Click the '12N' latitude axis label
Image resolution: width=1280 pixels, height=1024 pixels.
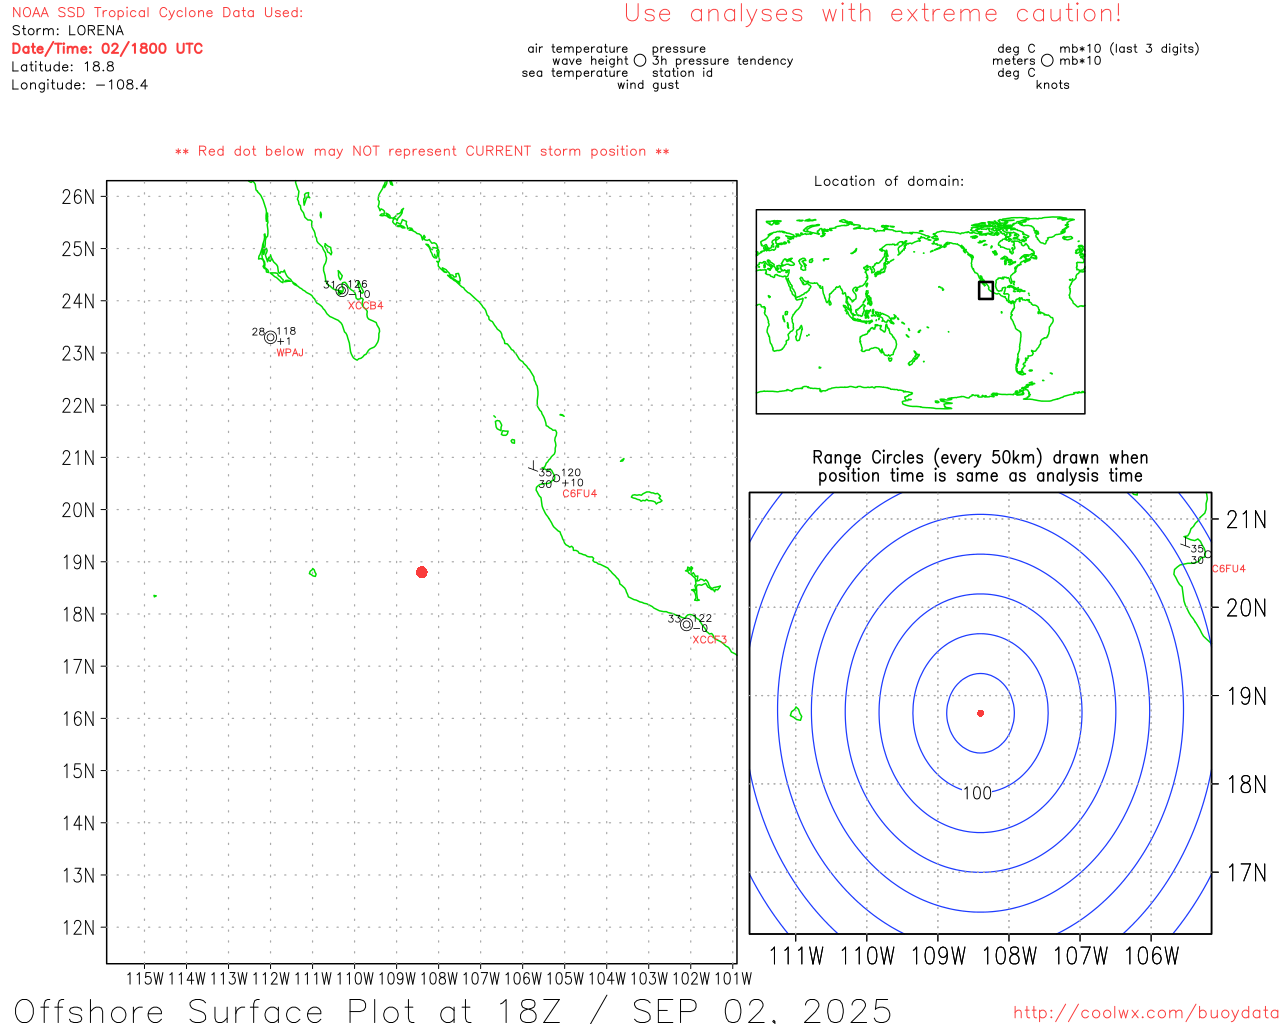(x=78, y=927)
